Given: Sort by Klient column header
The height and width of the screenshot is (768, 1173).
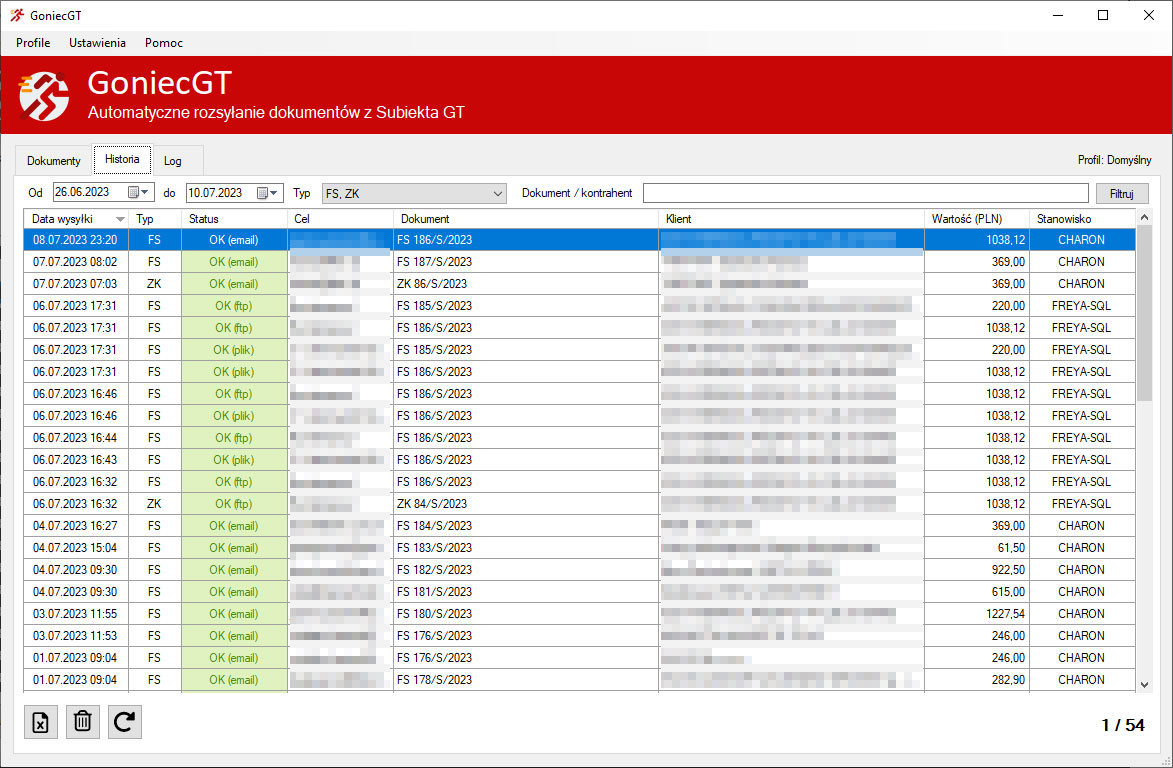Looking at the screenshot, I should tap(791, 219).
